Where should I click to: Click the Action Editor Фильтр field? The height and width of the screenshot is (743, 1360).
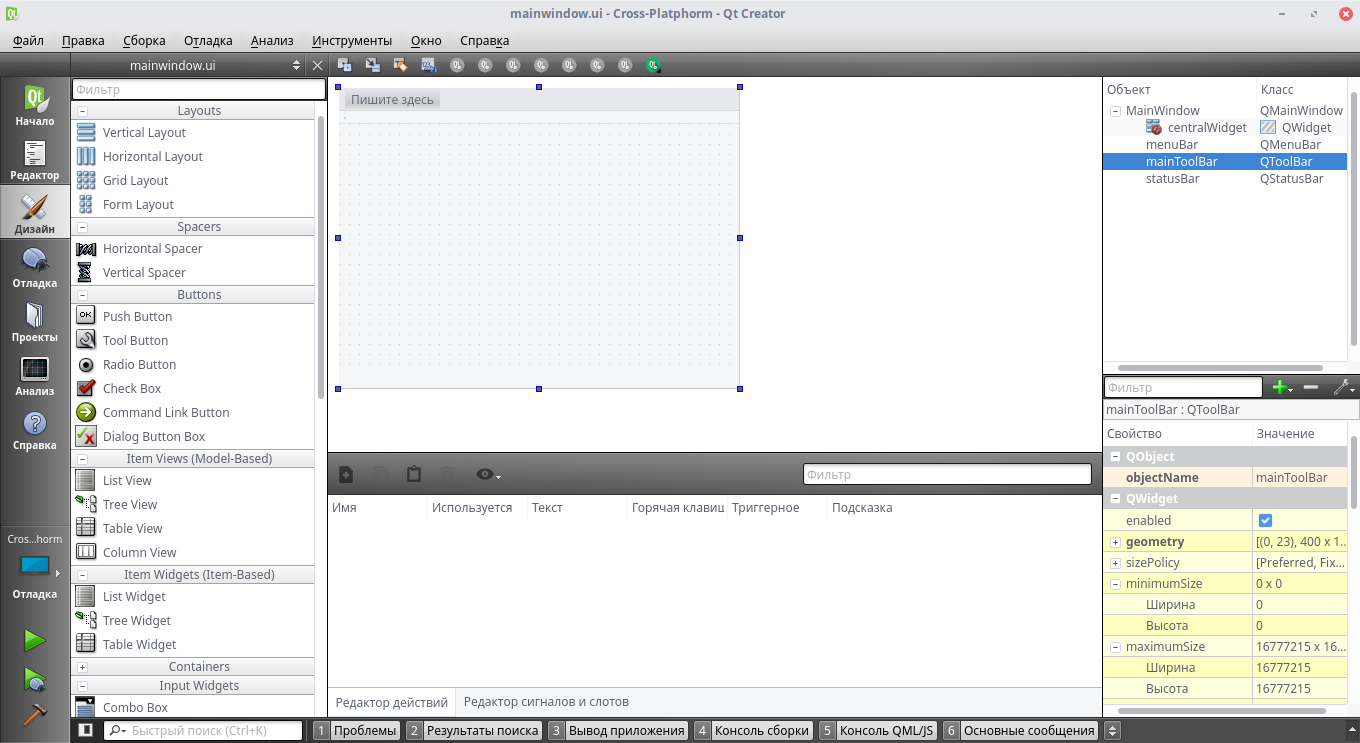point(947,474)
